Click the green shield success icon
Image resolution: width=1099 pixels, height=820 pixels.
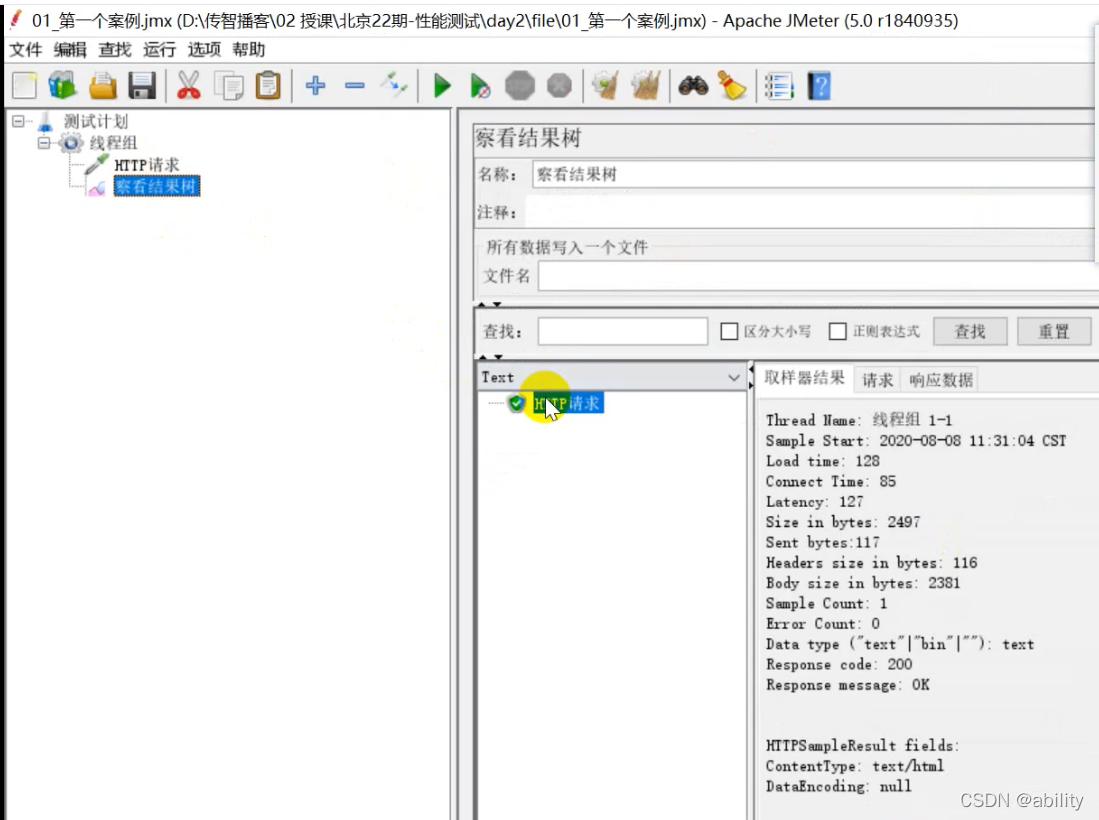[x=517, y=403]
